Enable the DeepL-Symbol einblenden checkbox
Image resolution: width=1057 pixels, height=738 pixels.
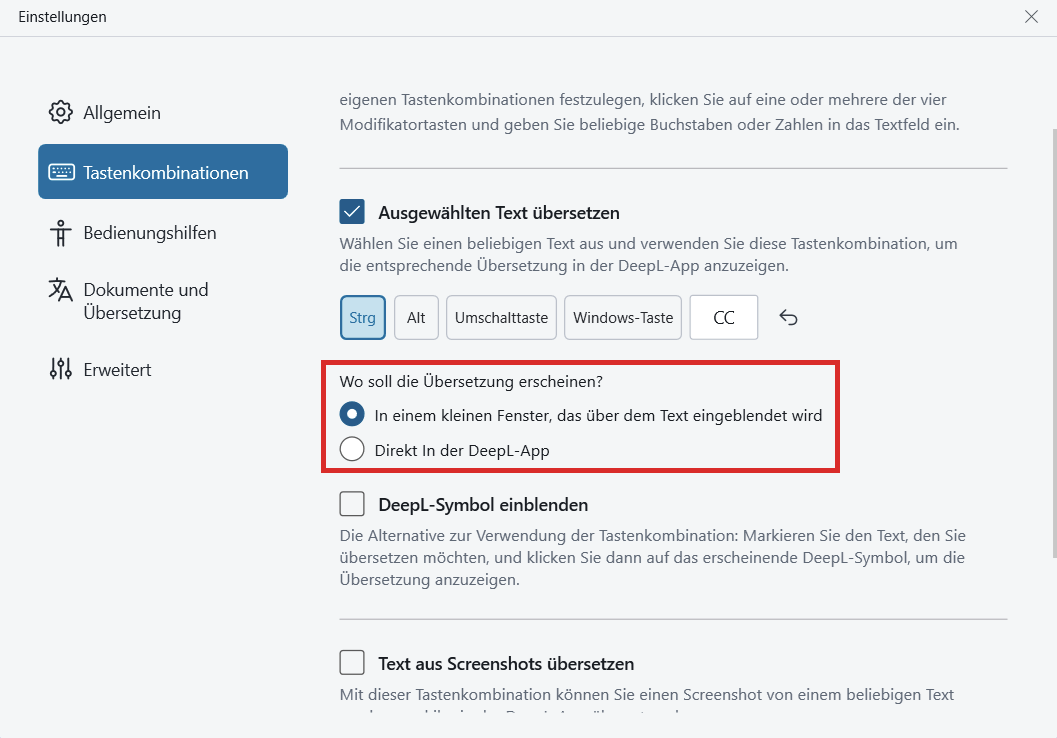[352, 504]
